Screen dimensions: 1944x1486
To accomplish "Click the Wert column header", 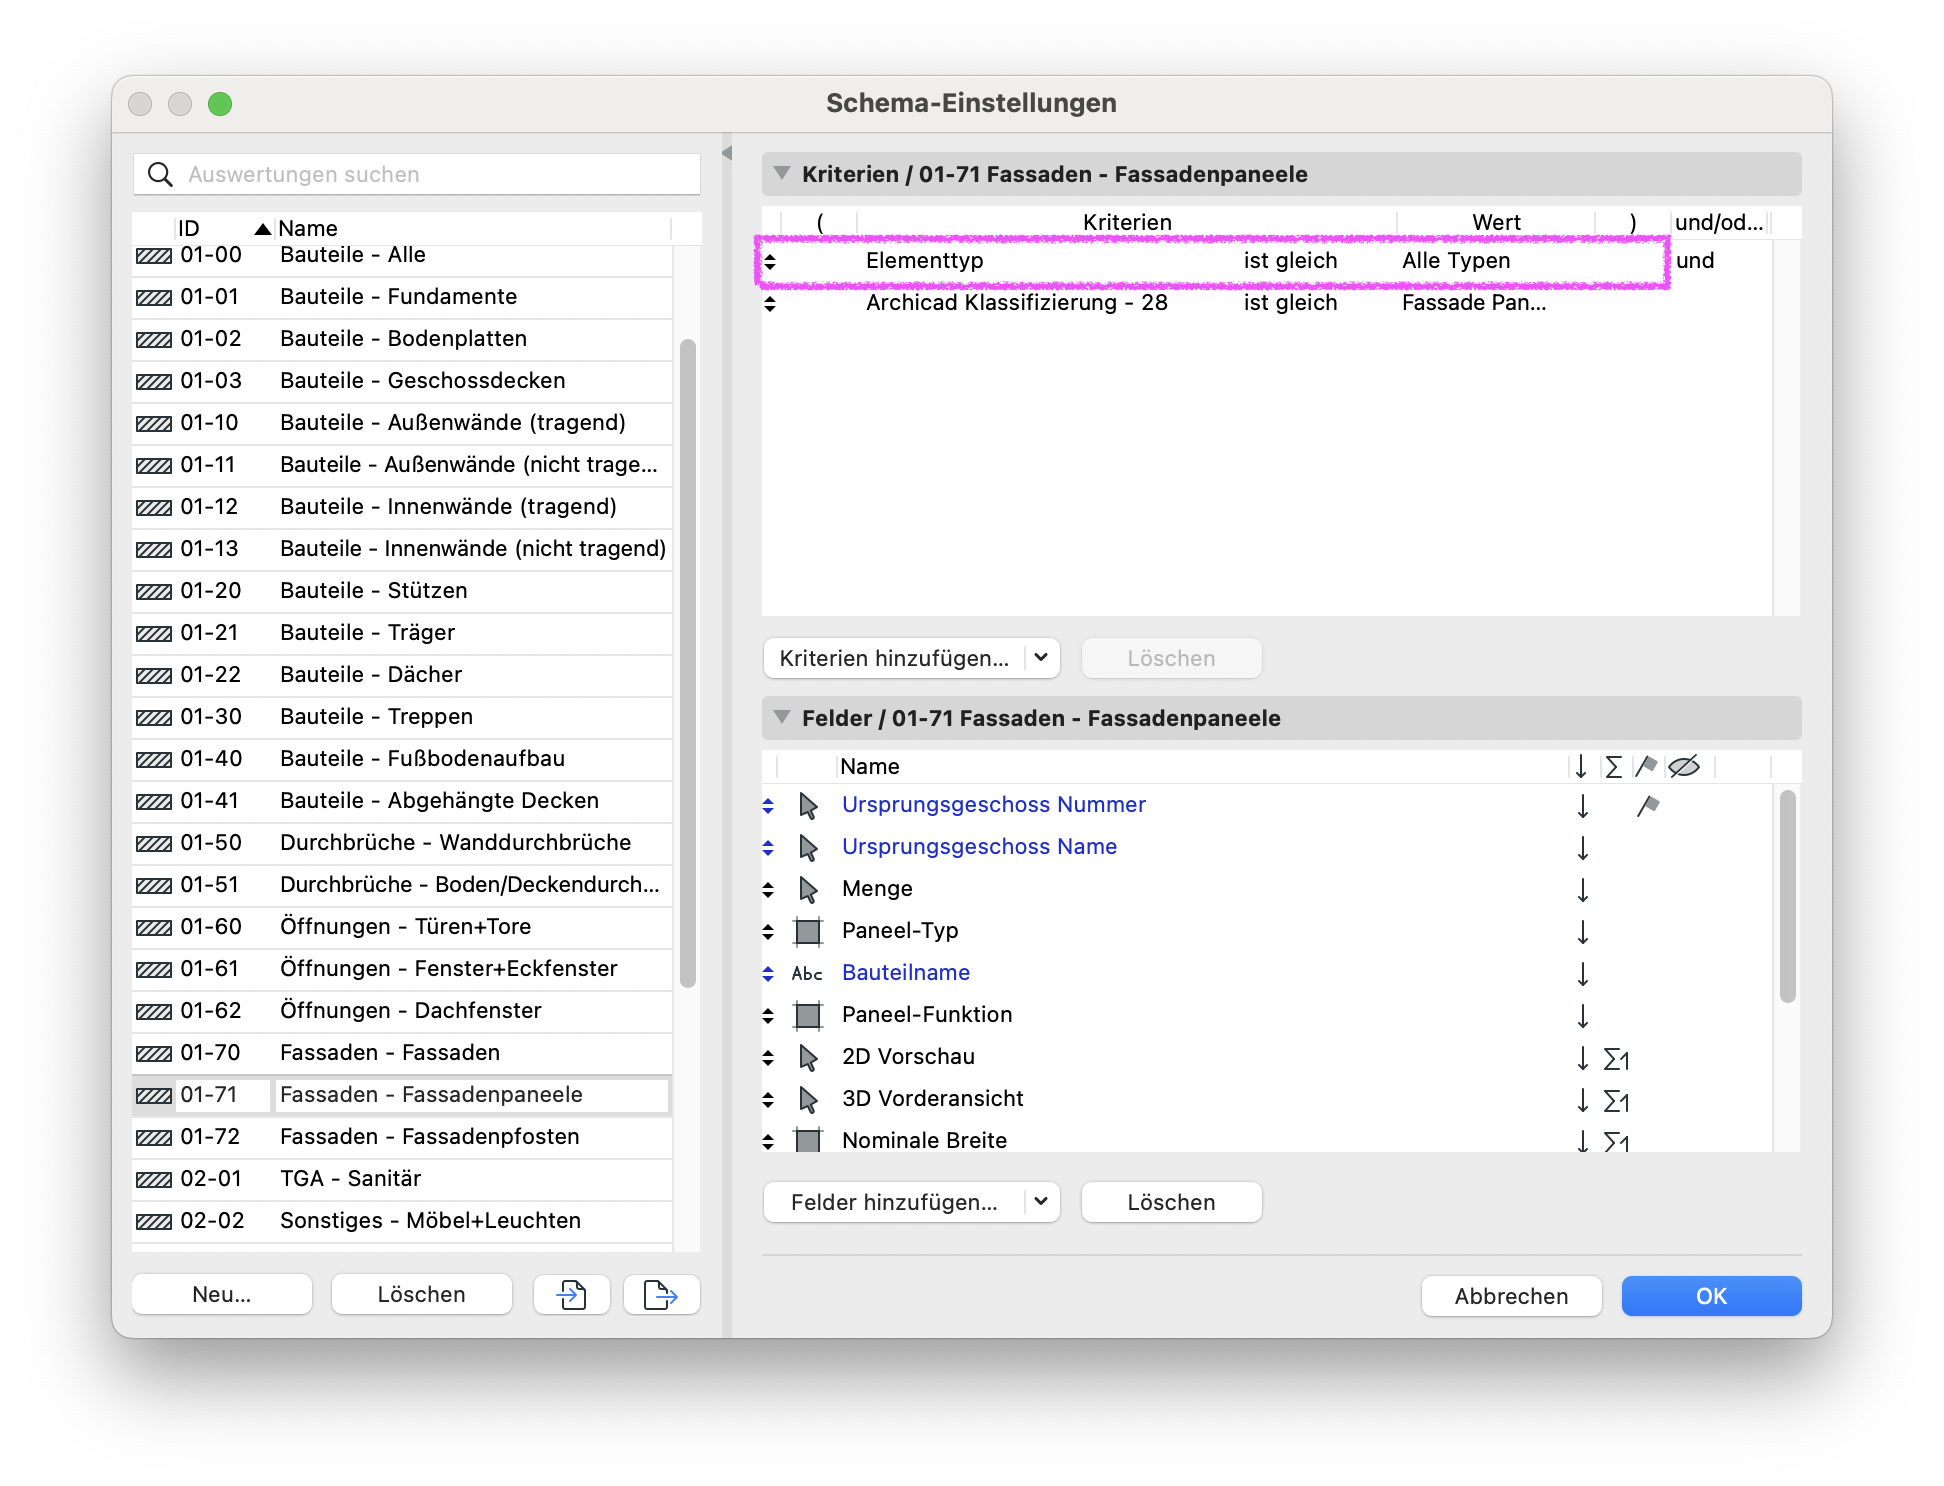I will [1496, 222].
